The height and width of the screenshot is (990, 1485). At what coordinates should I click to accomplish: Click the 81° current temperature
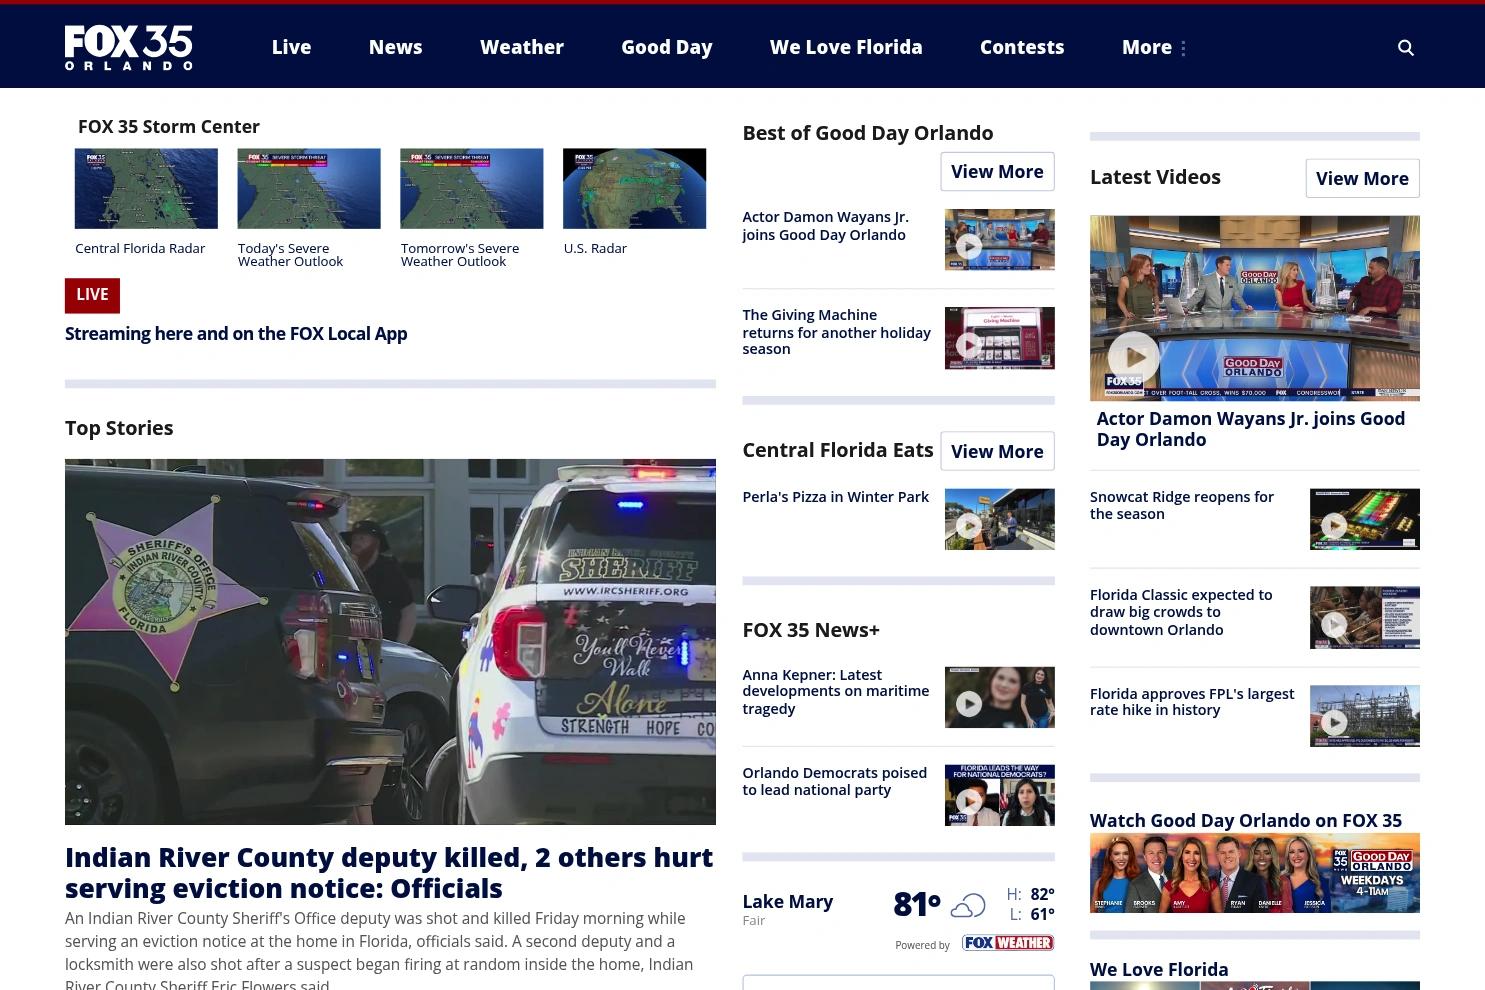coord(917,904)
